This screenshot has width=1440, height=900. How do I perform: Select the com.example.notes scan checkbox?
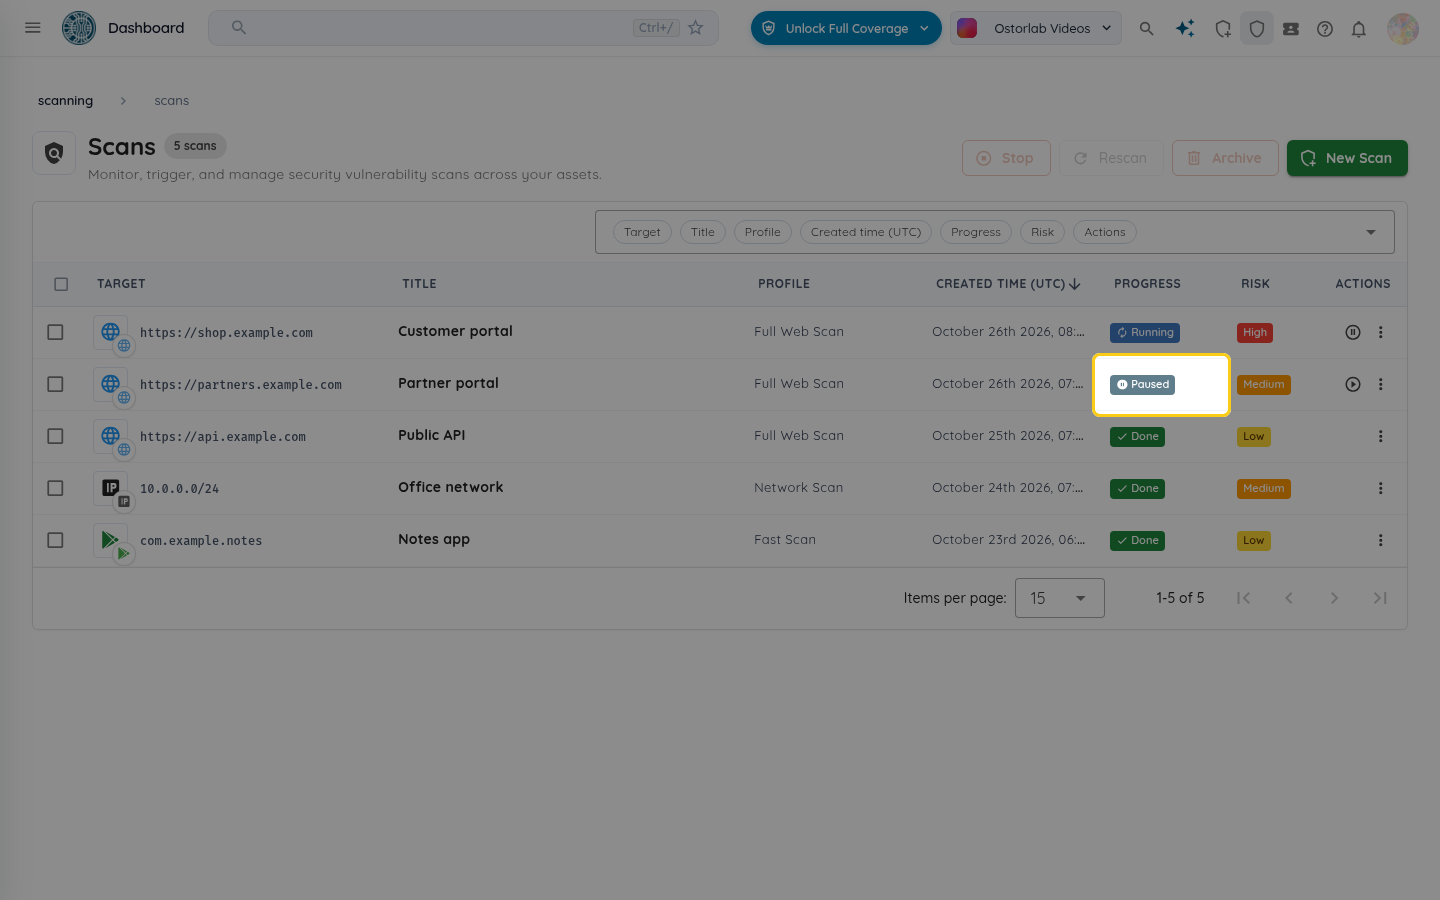click(55, 540)
